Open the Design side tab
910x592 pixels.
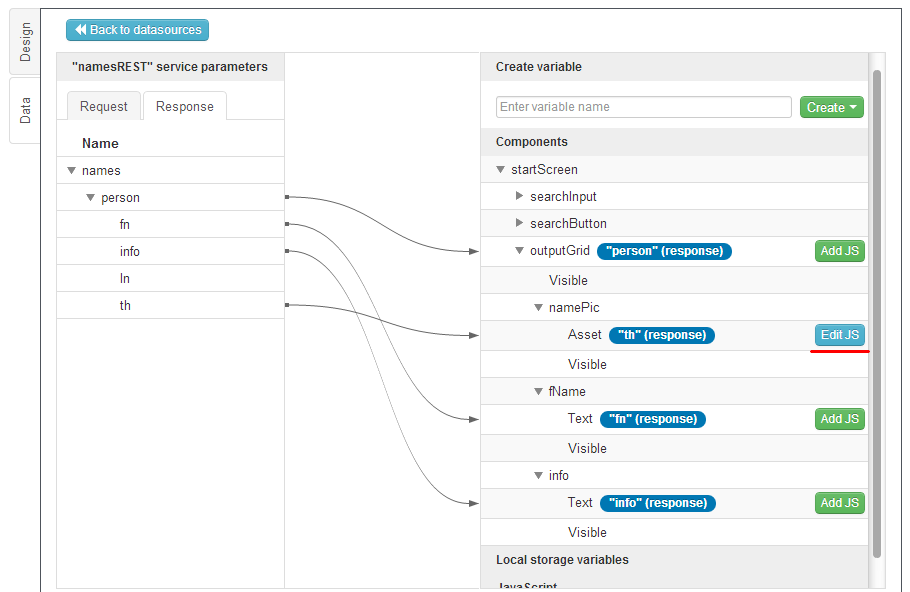25,42
